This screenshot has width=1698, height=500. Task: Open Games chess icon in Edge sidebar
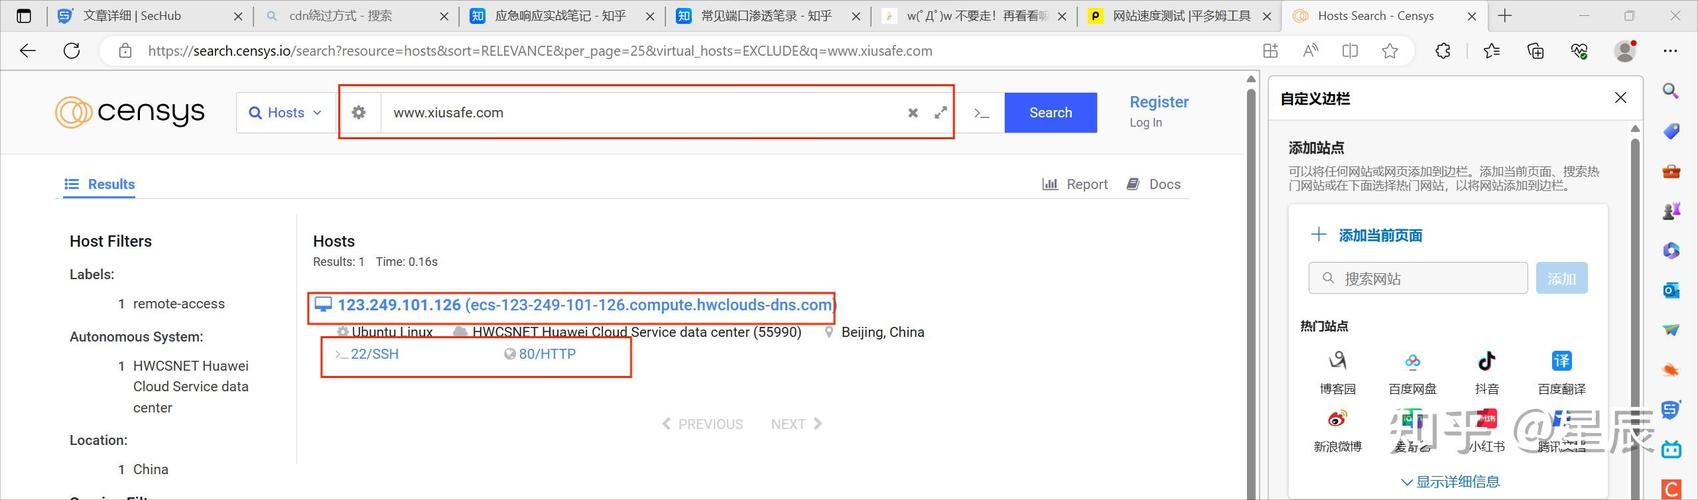point(1671,211)
